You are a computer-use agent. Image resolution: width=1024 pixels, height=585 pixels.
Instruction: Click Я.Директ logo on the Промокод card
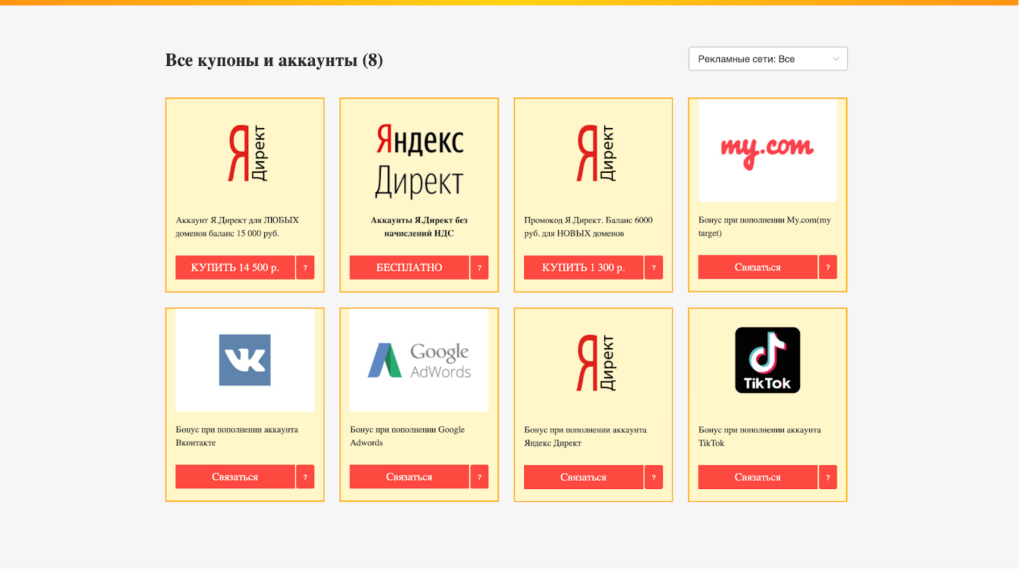point(596,153)
